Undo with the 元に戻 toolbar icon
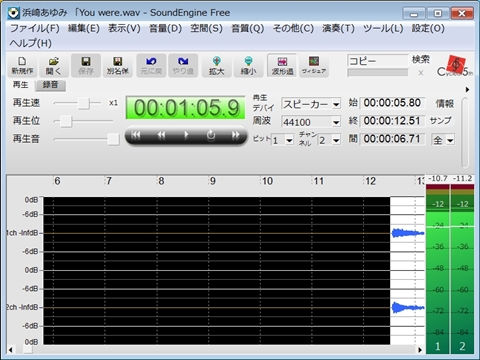The width and height of the screenshot is (480, 360). click(151, 66)
